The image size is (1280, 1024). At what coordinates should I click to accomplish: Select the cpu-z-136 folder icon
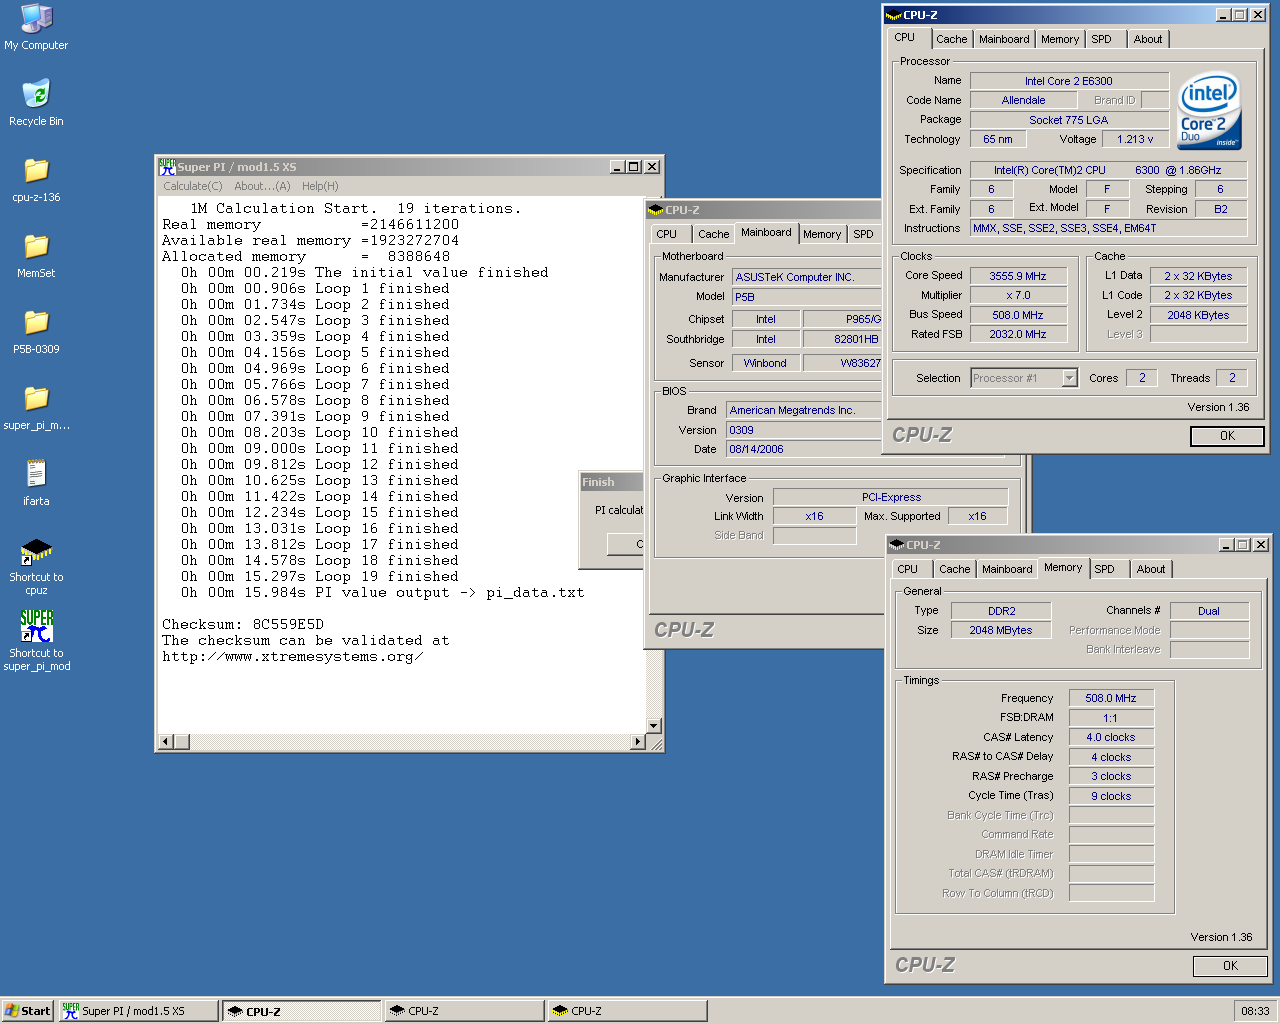pyautogui.click(x=36, y=179)
